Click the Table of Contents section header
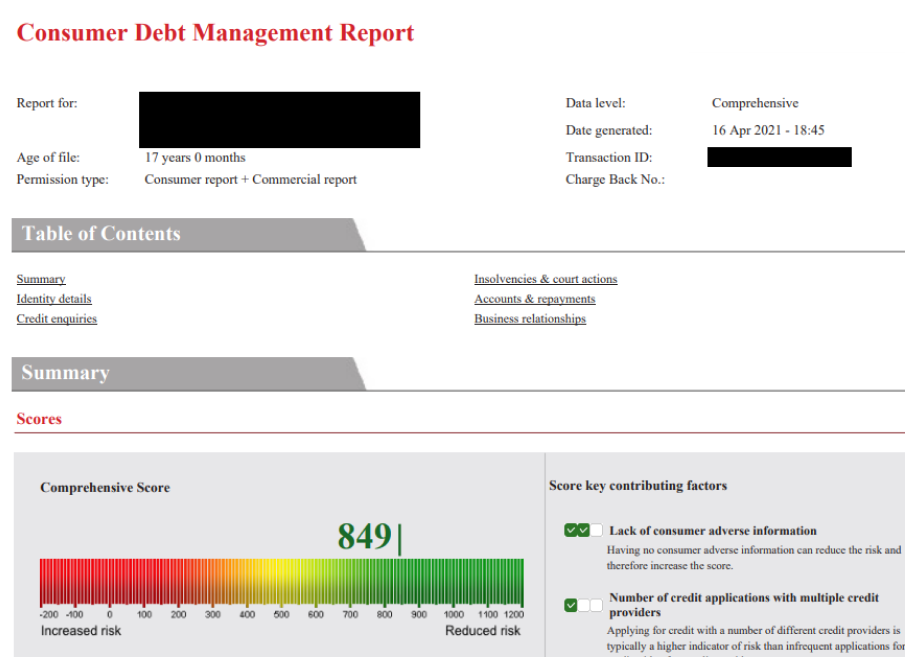905x669 pixels. [x=101, y=234]
